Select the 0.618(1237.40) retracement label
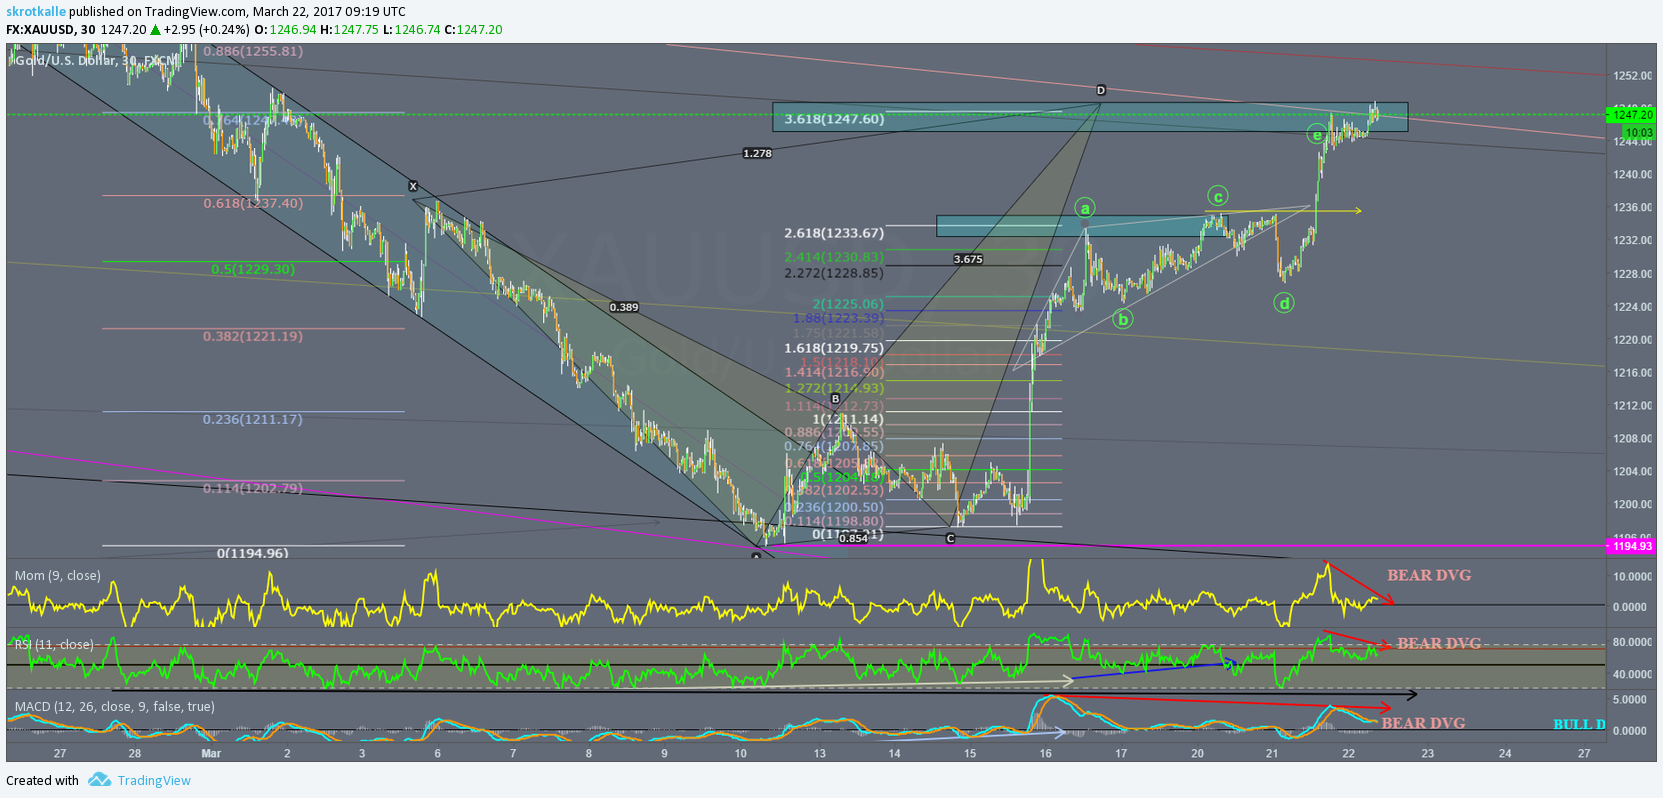The width and height of the screenshot is (1663, 798). tap(253, 203)
